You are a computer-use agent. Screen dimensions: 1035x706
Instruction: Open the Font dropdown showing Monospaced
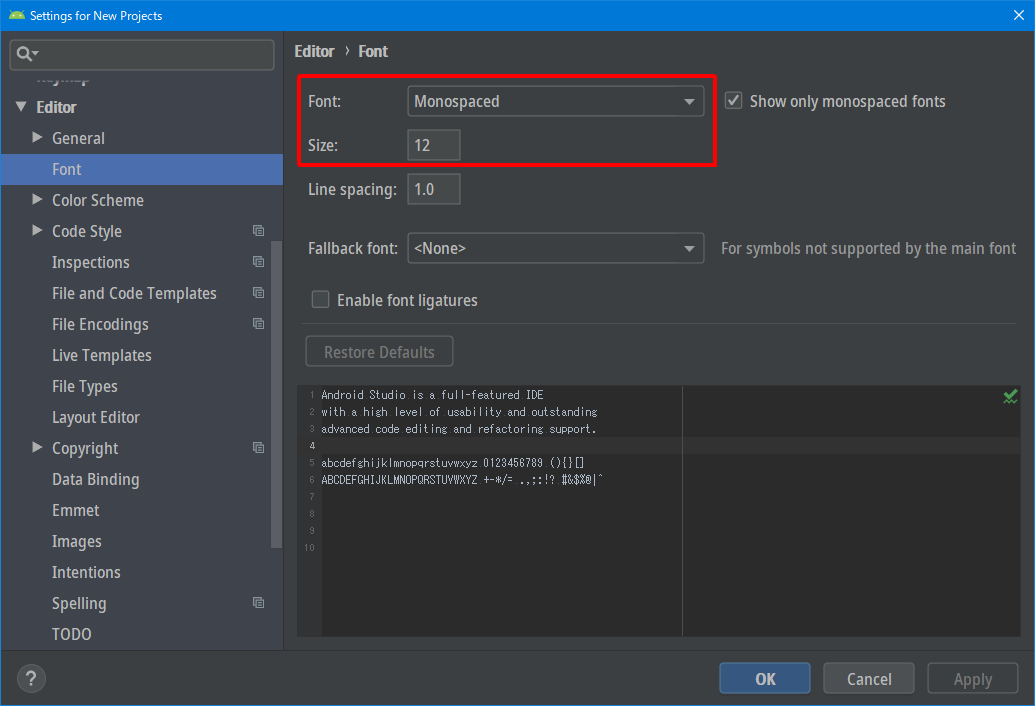[x=556, y=101]
